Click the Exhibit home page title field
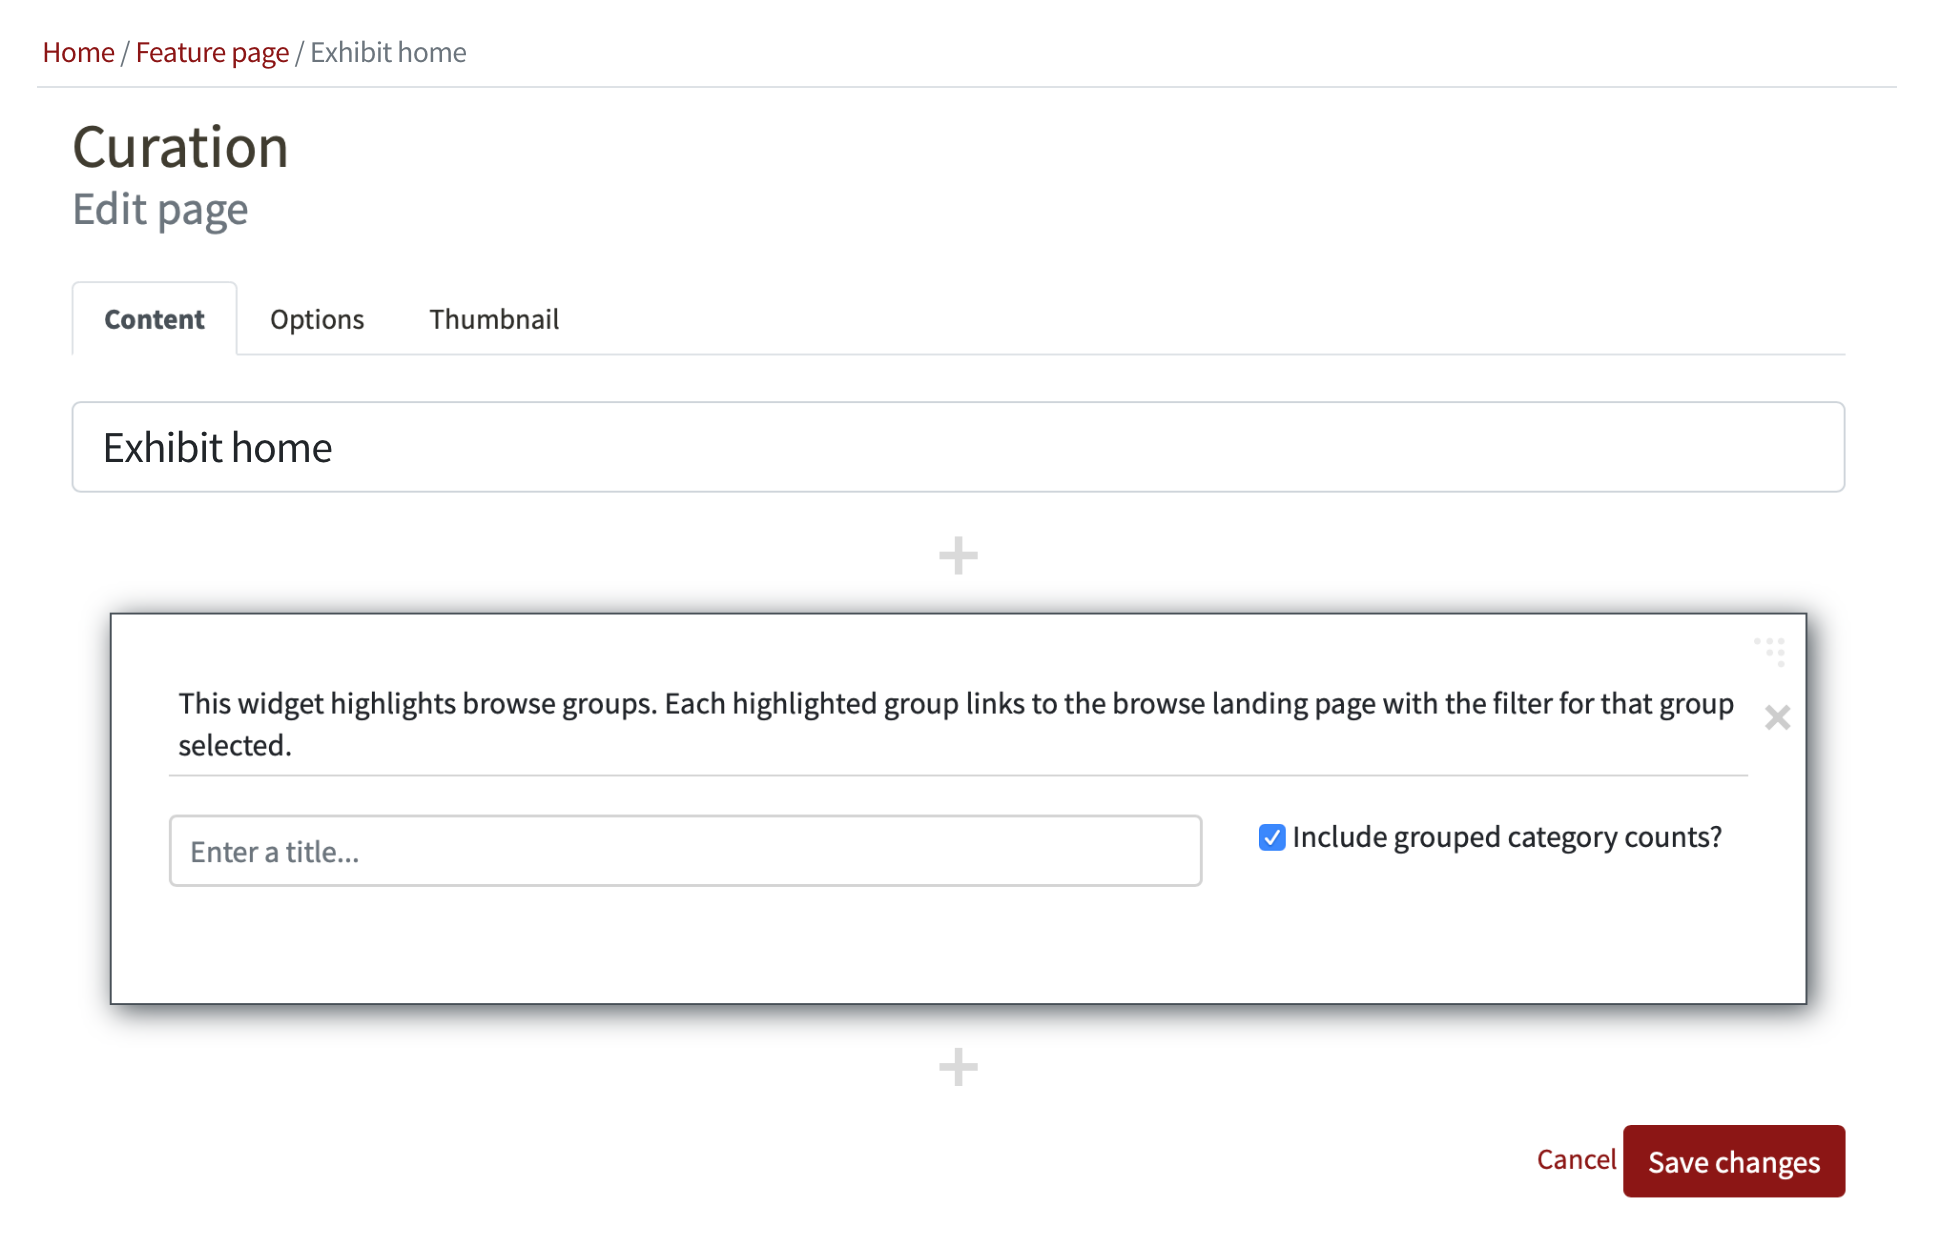The height and width of the screenshot is (1248, 1940). (x=958, y=447)
